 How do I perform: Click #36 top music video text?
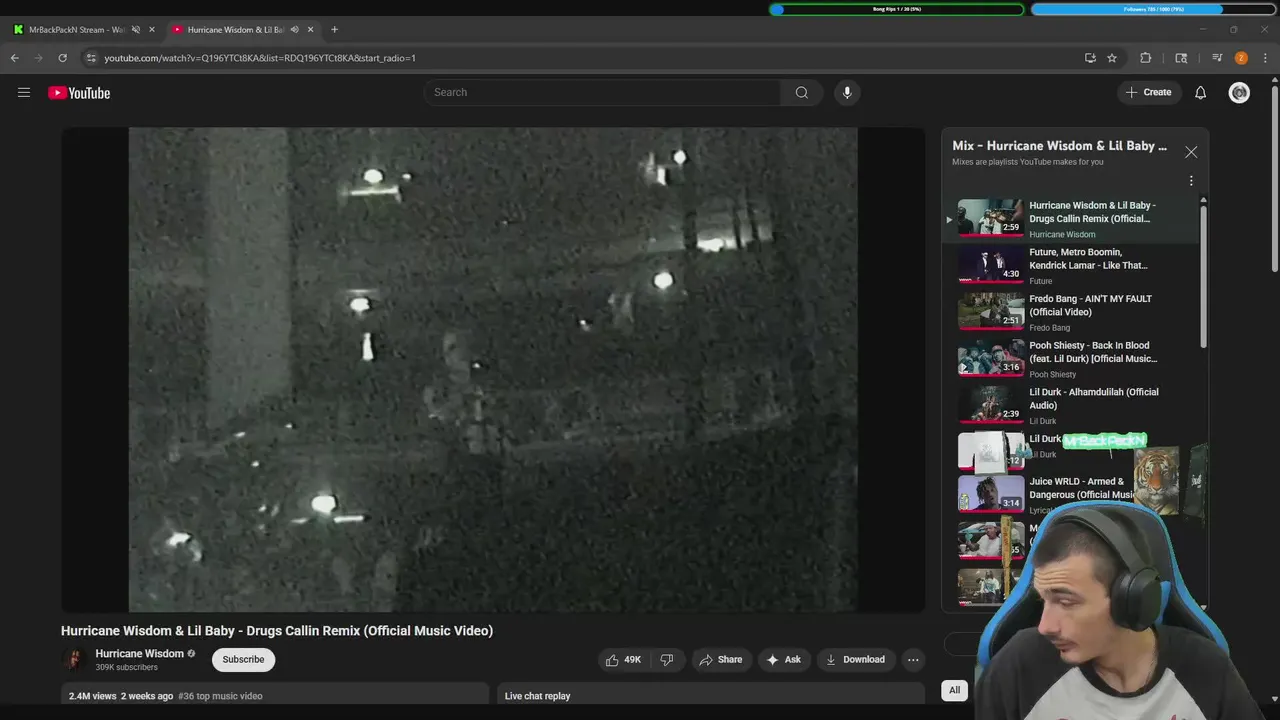(x=220, y=696)
